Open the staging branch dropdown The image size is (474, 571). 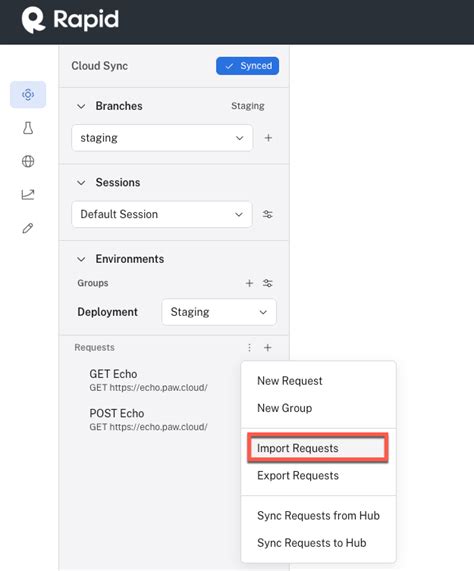click(x=162, y=138)
